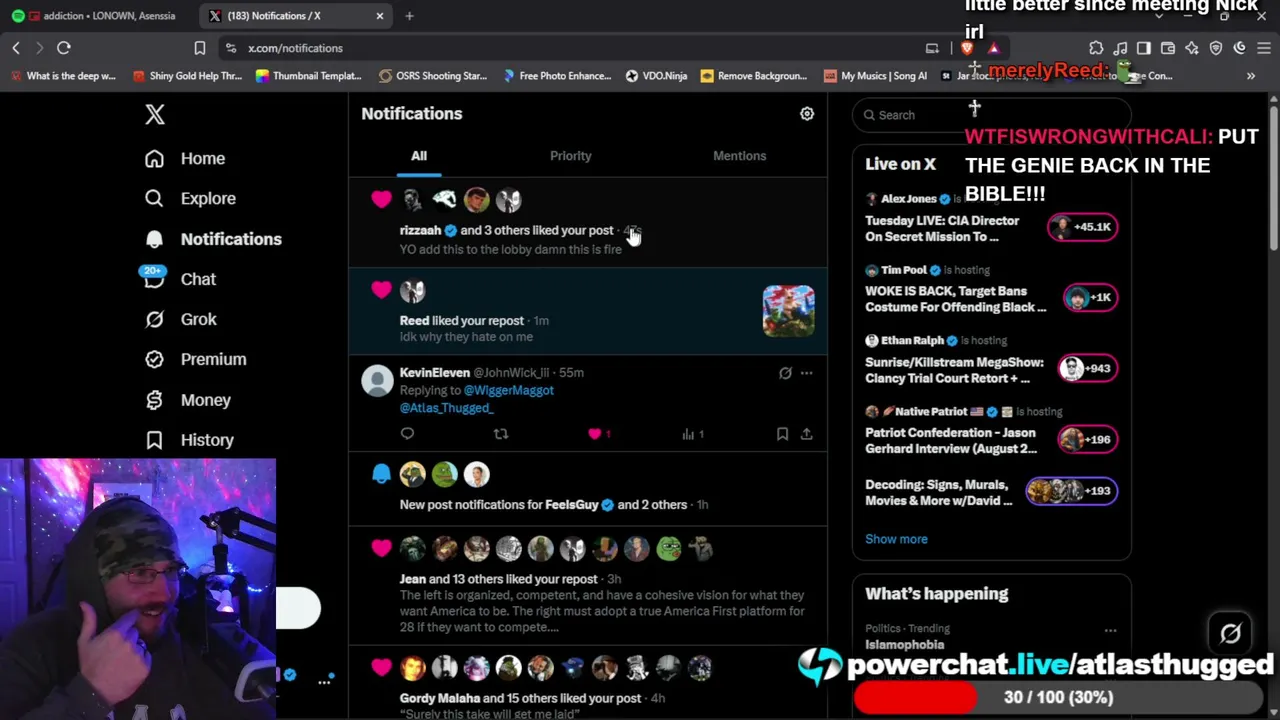Open the @Atlas_Thugged_ mention link

pyautogui.click(x=446, y=408)
